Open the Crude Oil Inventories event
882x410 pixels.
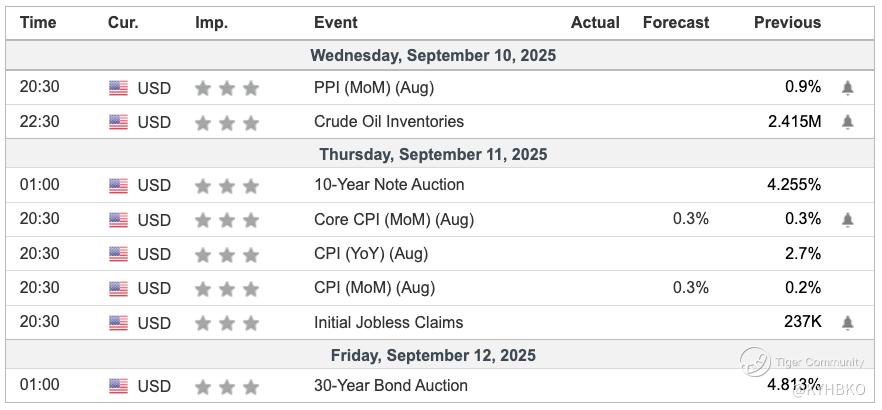[x=389, y=122]
